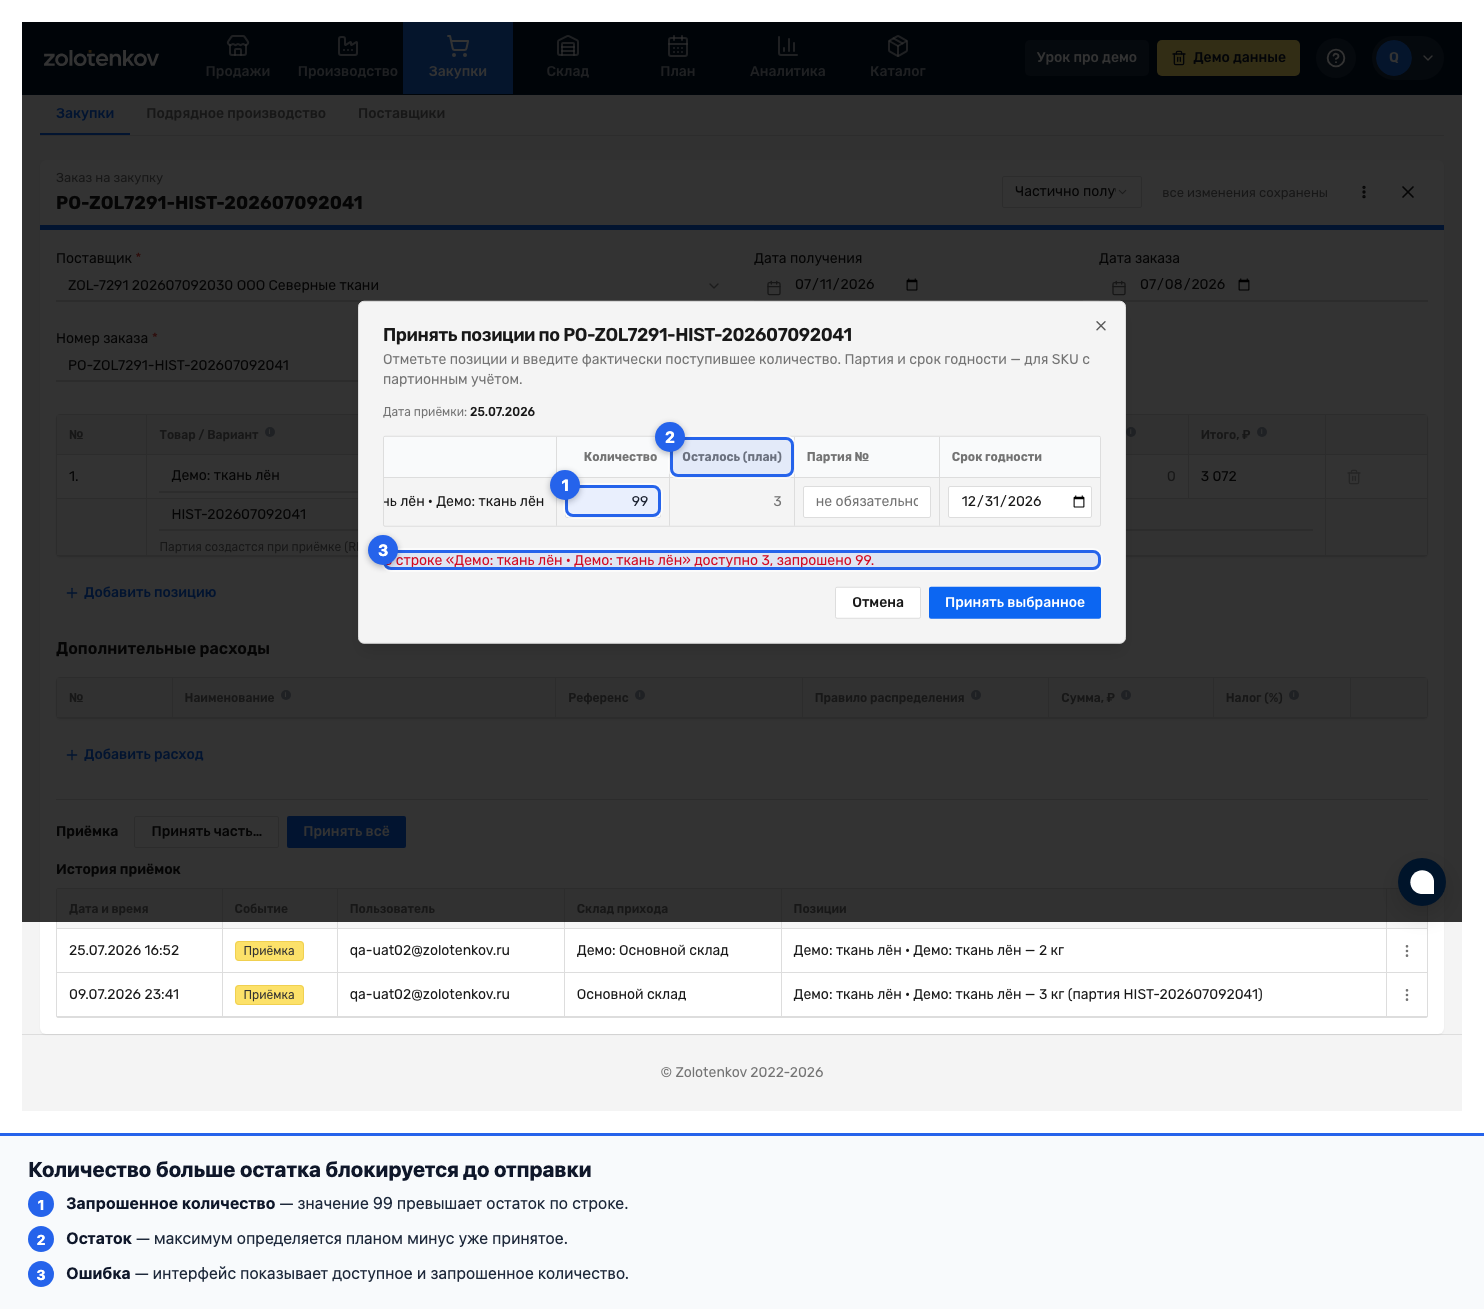The width and height of the screenshot is (1484, 1310).
Task: Go to Склад warehouse icon
Action: click(568, 46)
